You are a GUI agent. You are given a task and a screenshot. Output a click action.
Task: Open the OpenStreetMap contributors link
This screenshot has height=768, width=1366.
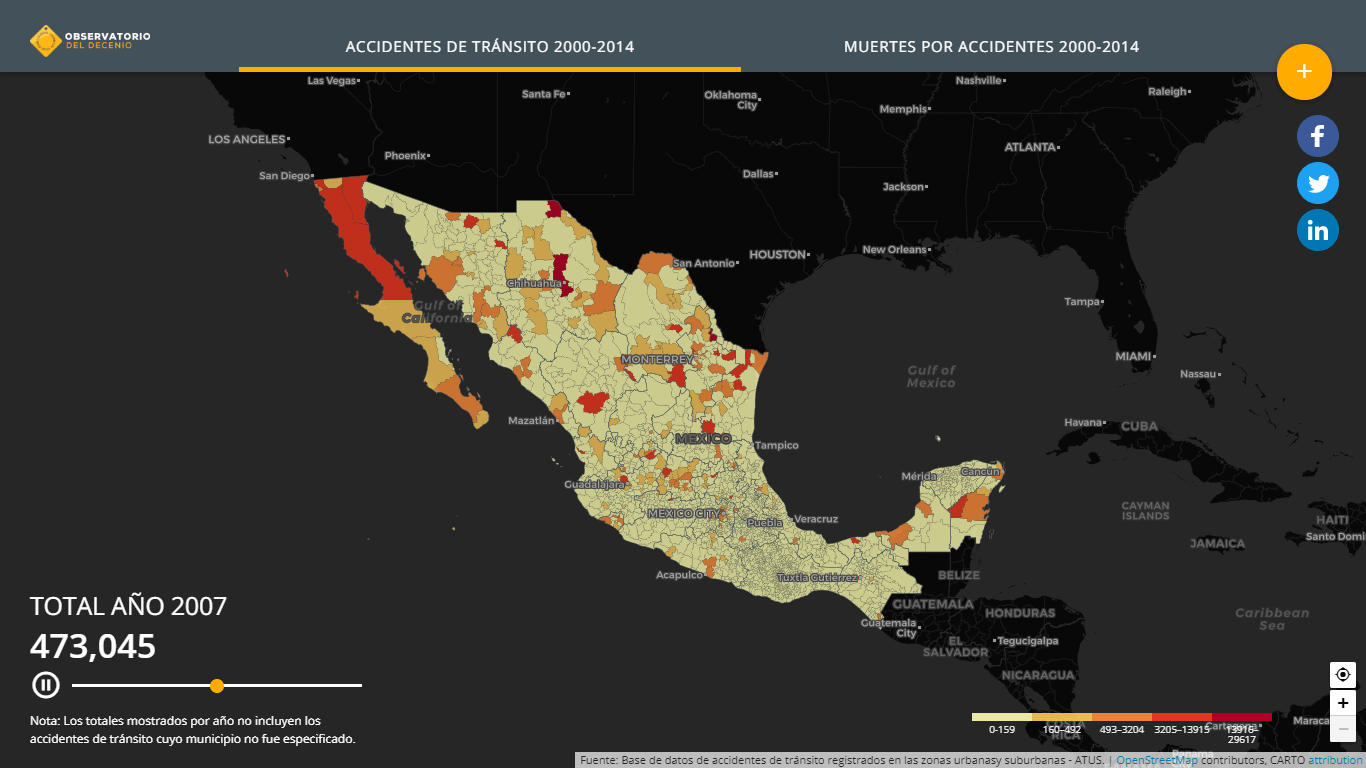(x=1156, y=760)
